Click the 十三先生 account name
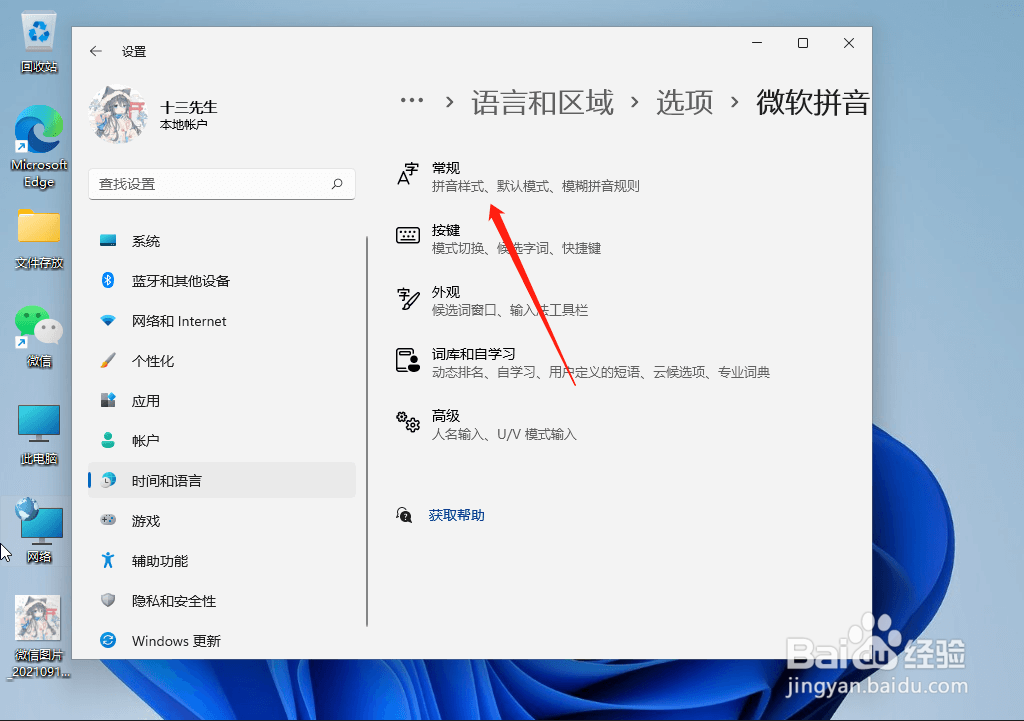The image size is (1024, 721). (189, 107)
